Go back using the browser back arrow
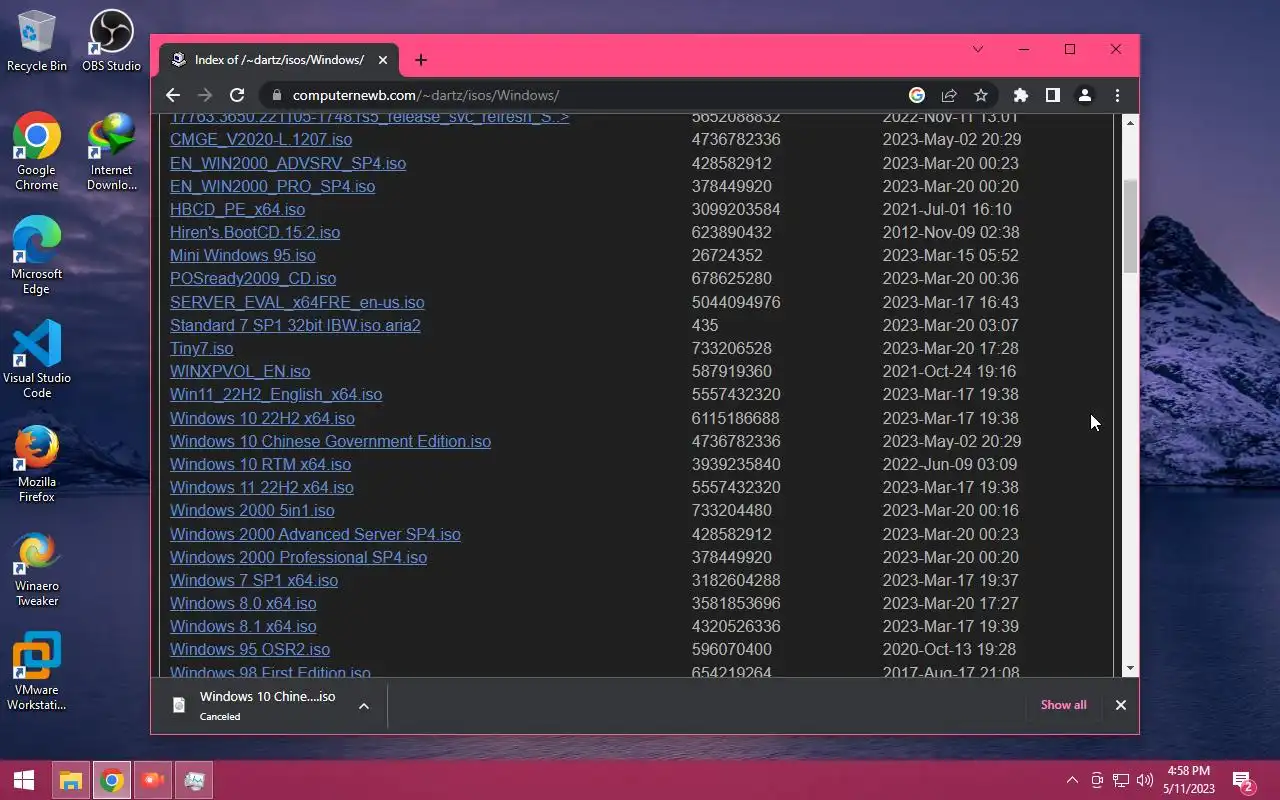The height and width of the screenshot is (800, 1280). click(173, 95)
